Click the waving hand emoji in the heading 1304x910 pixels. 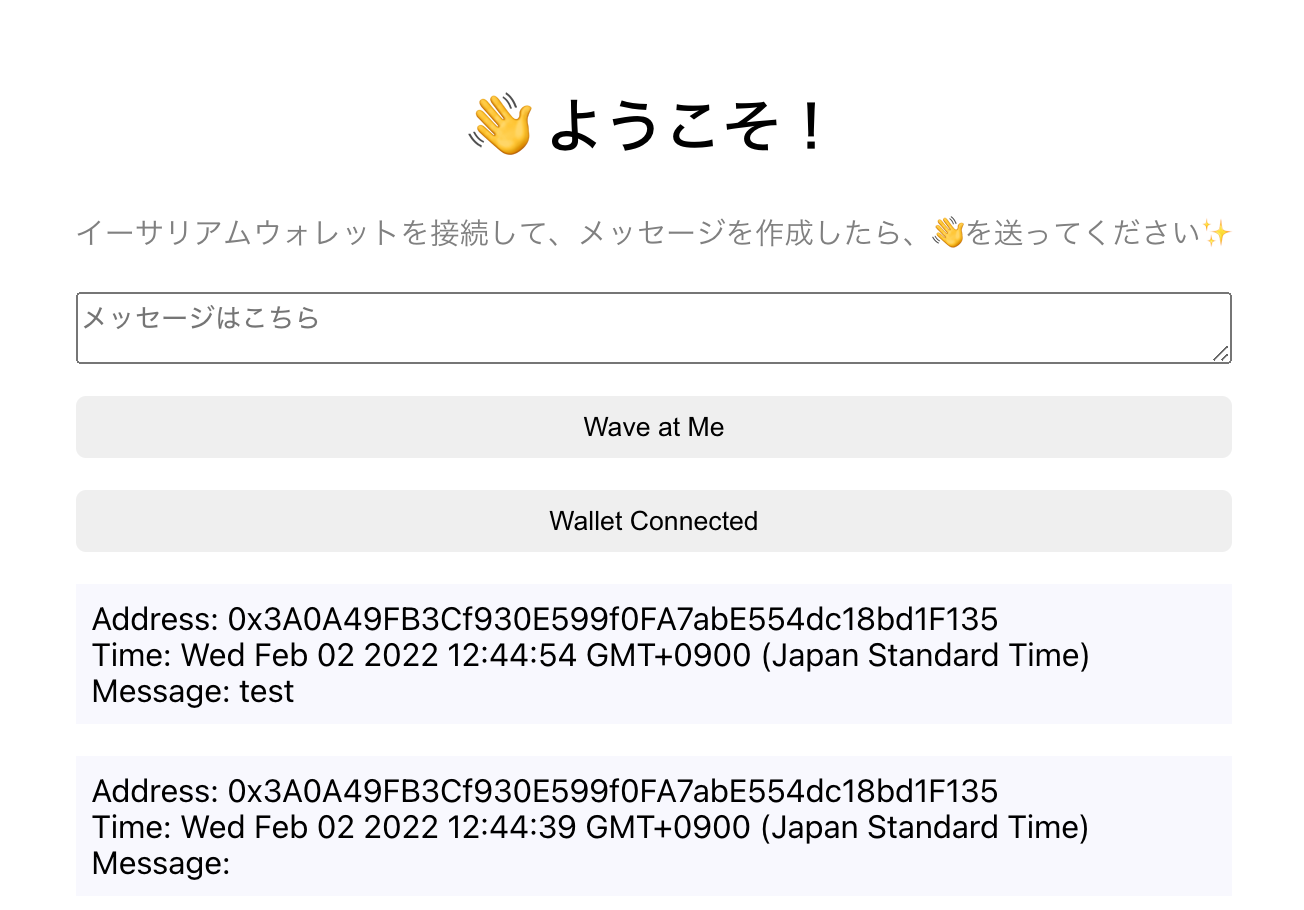(501, 124)
